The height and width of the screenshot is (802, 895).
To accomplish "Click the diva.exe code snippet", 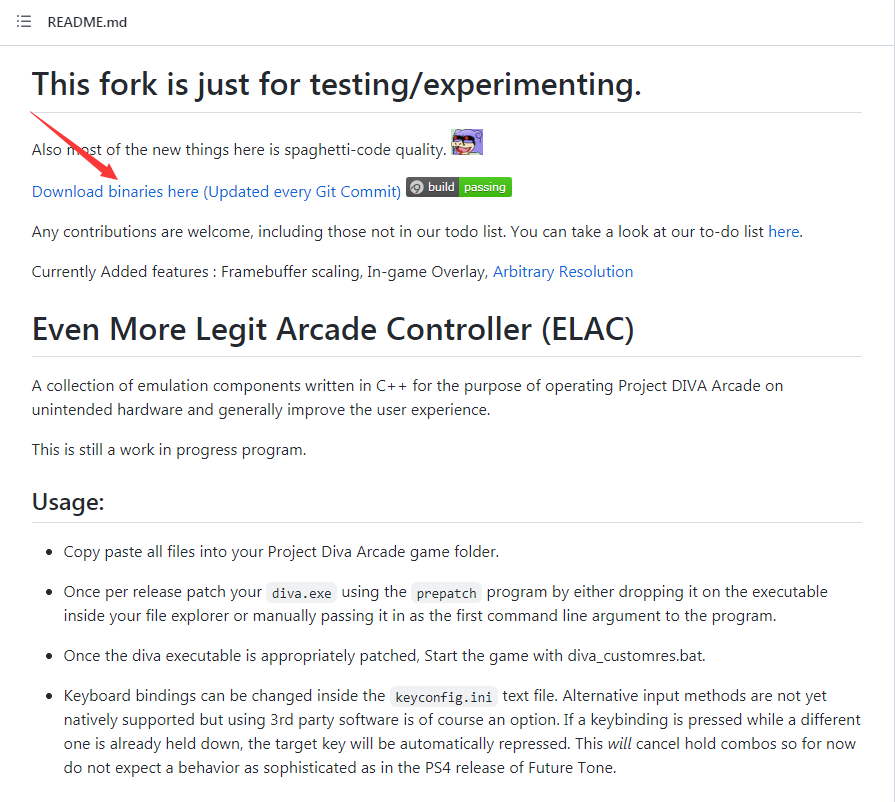I will coord(301,592).
